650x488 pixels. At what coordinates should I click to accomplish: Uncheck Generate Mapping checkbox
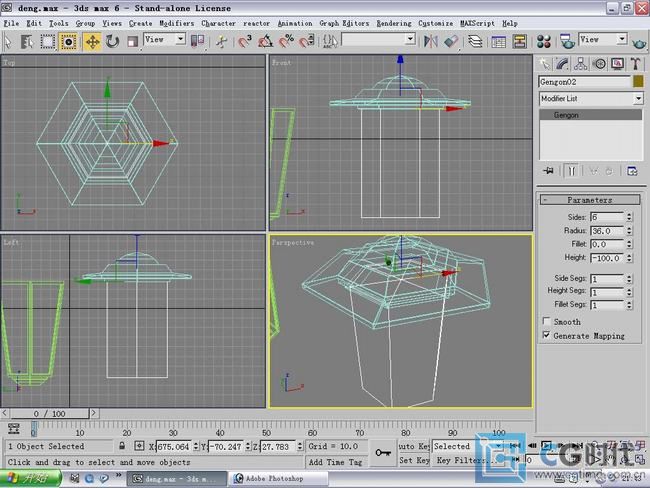coord(546,335)
